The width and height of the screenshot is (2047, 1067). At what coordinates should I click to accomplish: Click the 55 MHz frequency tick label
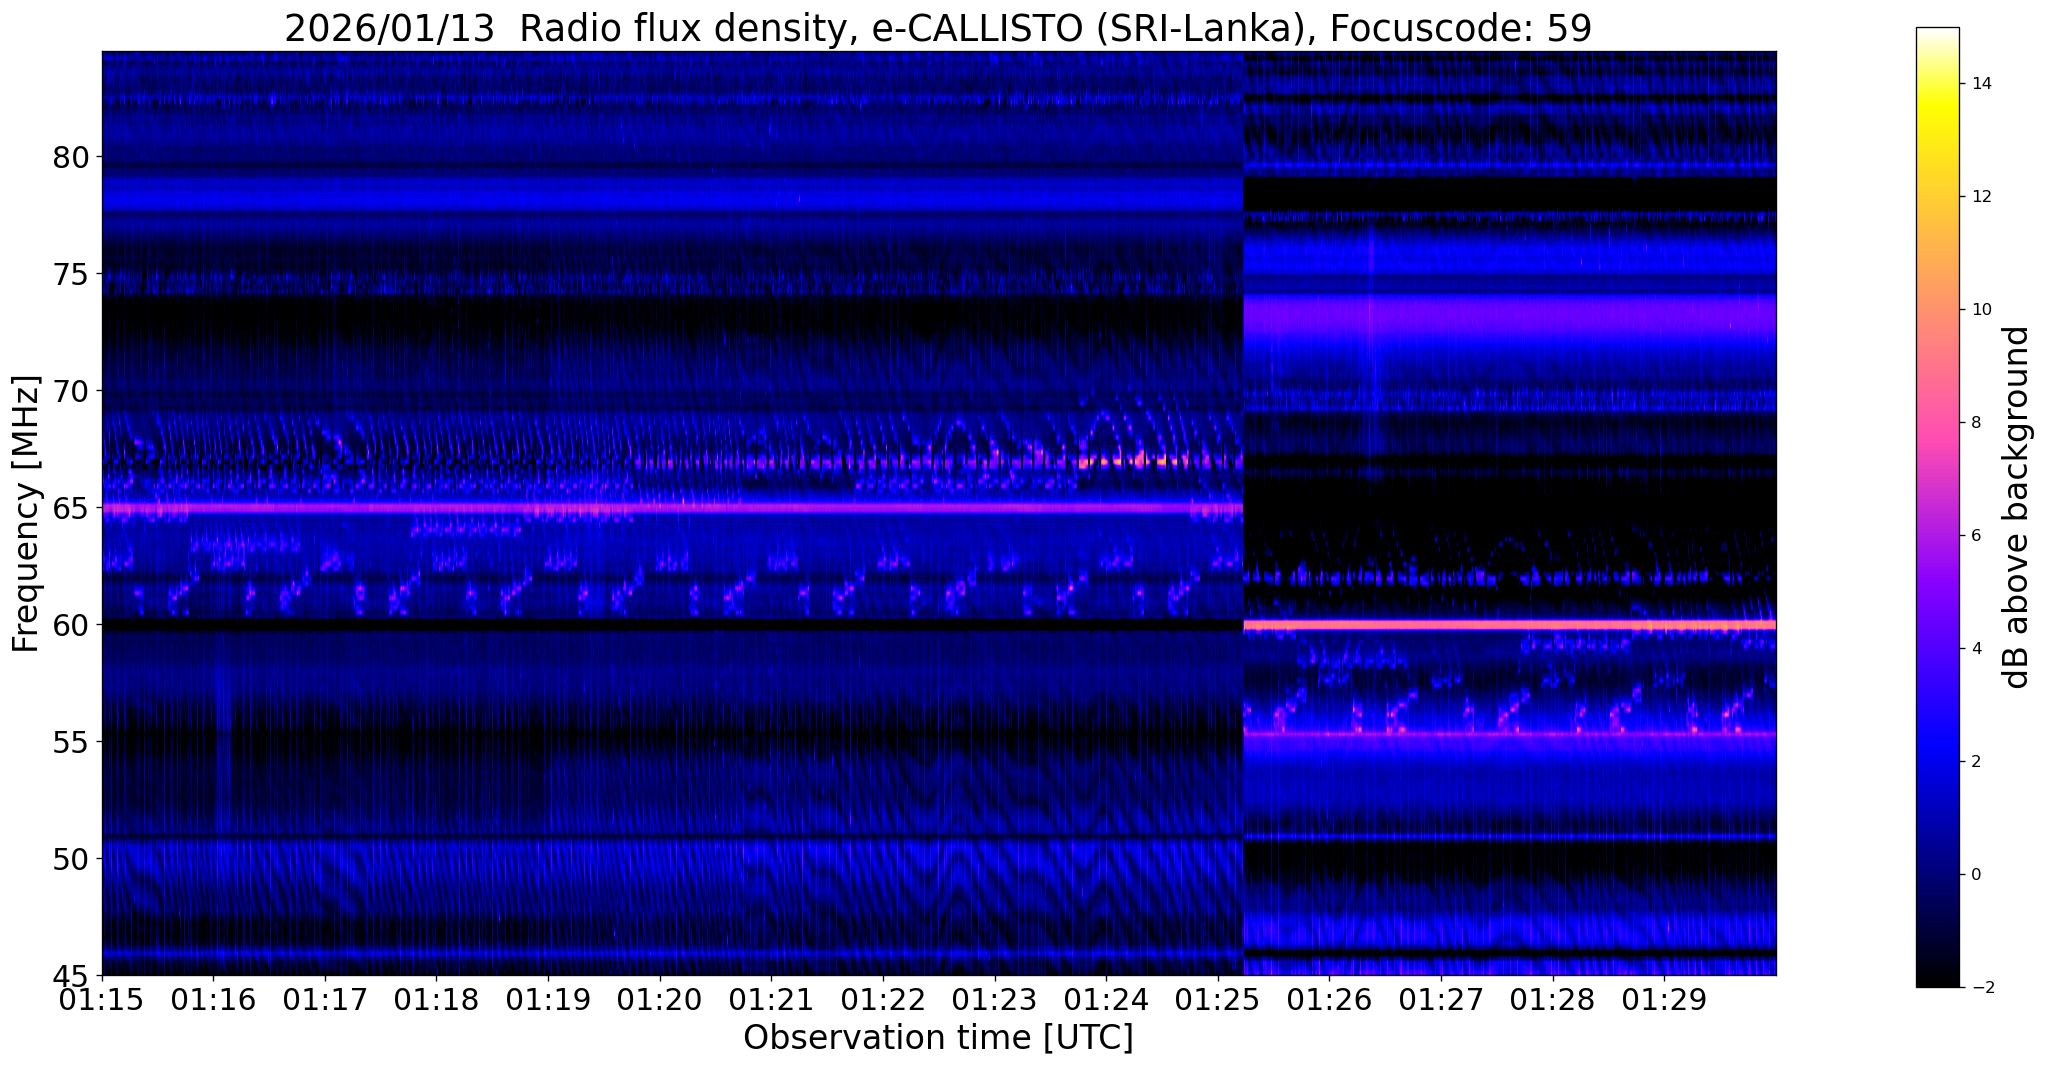pos(70,742)
